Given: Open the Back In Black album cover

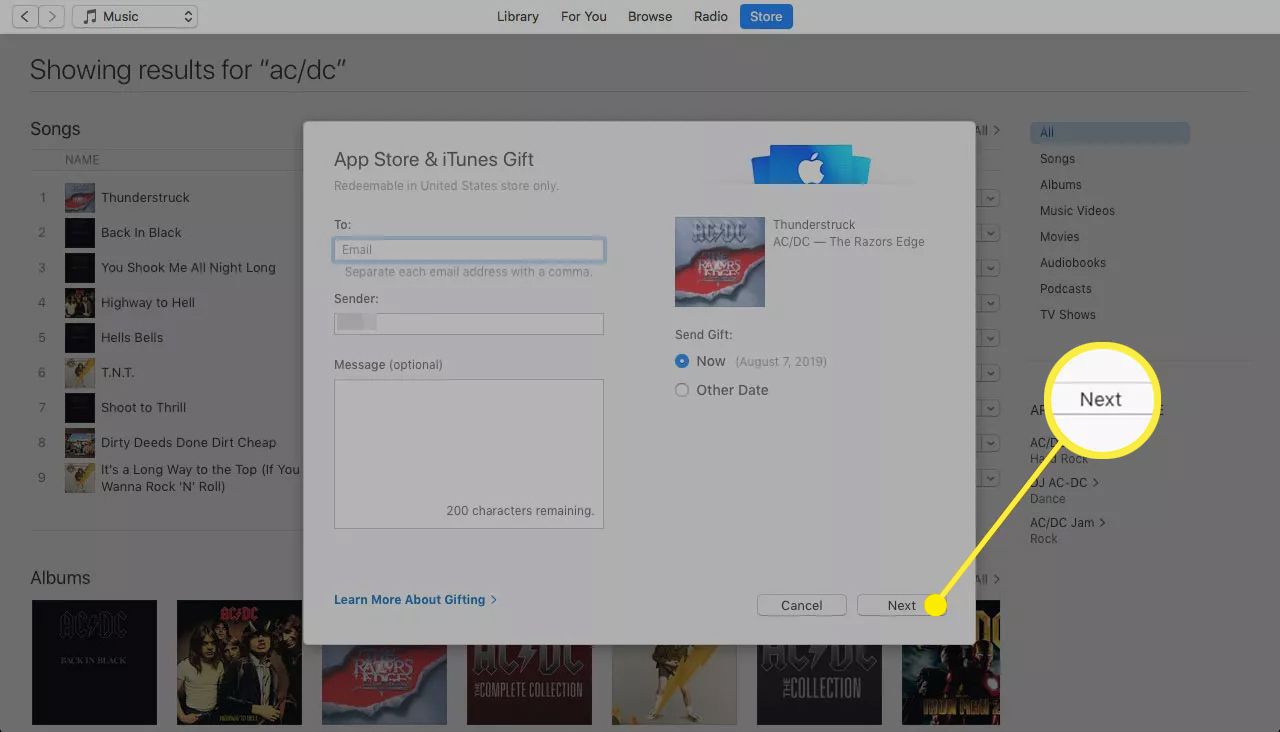Looking at the screenshot, I should tap(94, 662).
